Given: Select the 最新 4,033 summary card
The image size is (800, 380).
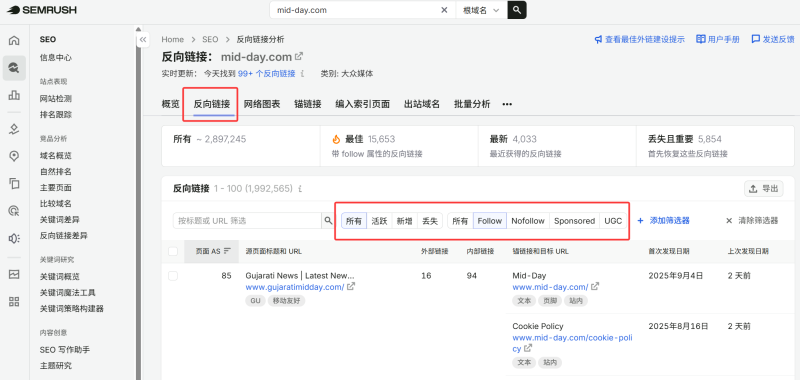Looking at the screenshot, I should (x=557, y=145).
